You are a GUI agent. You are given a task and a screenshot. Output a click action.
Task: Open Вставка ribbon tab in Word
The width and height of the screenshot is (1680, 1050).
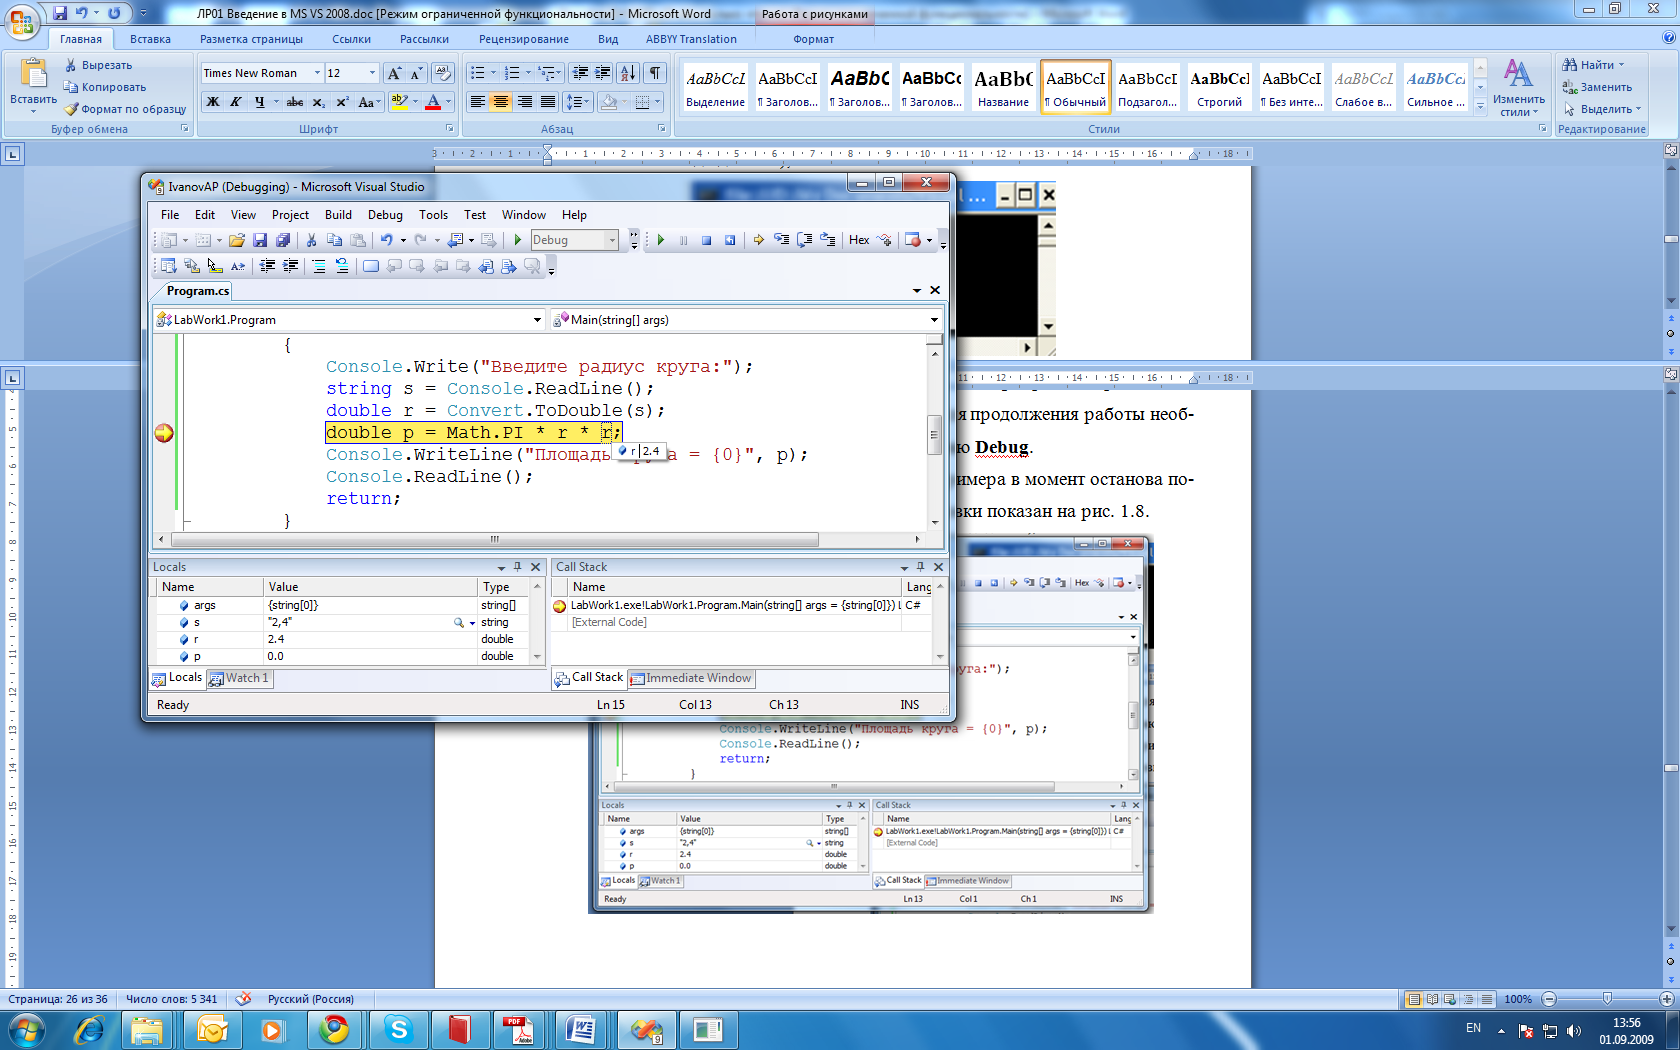(x=150, y=39)
